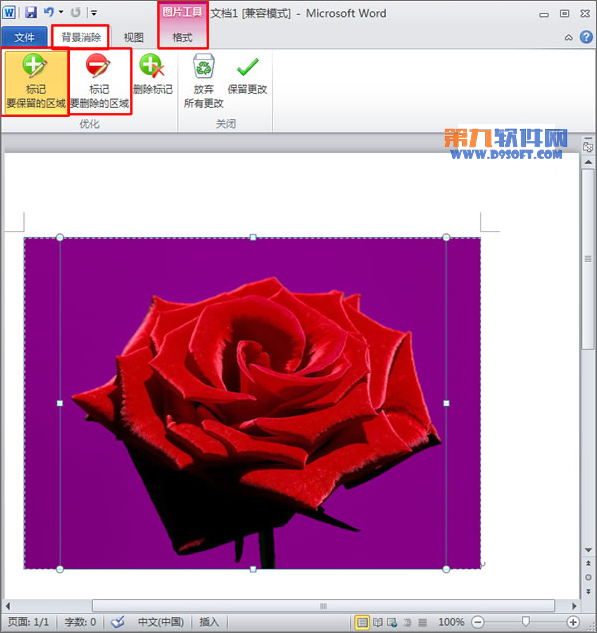Choose the Delete Mark tool

pyautogui.click(x=153, y=74)
